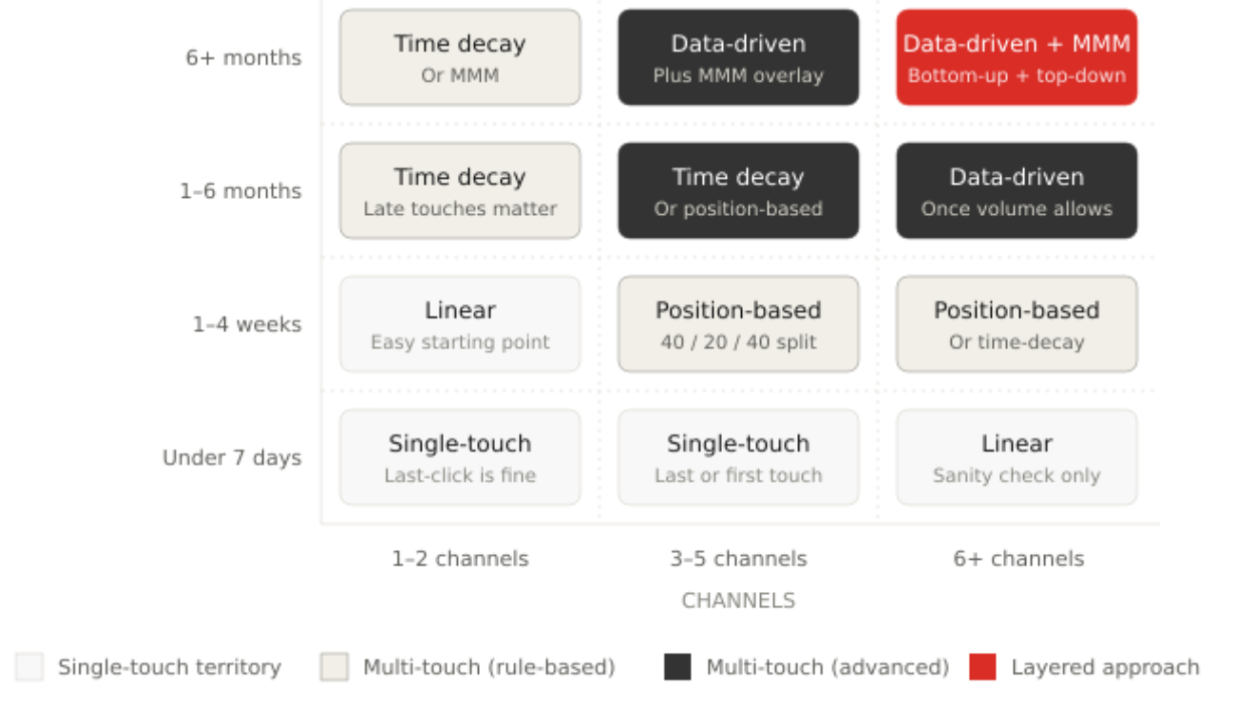Click the 6+ months row label
The image size is (1251, 704).
click(x=243, y=58)
